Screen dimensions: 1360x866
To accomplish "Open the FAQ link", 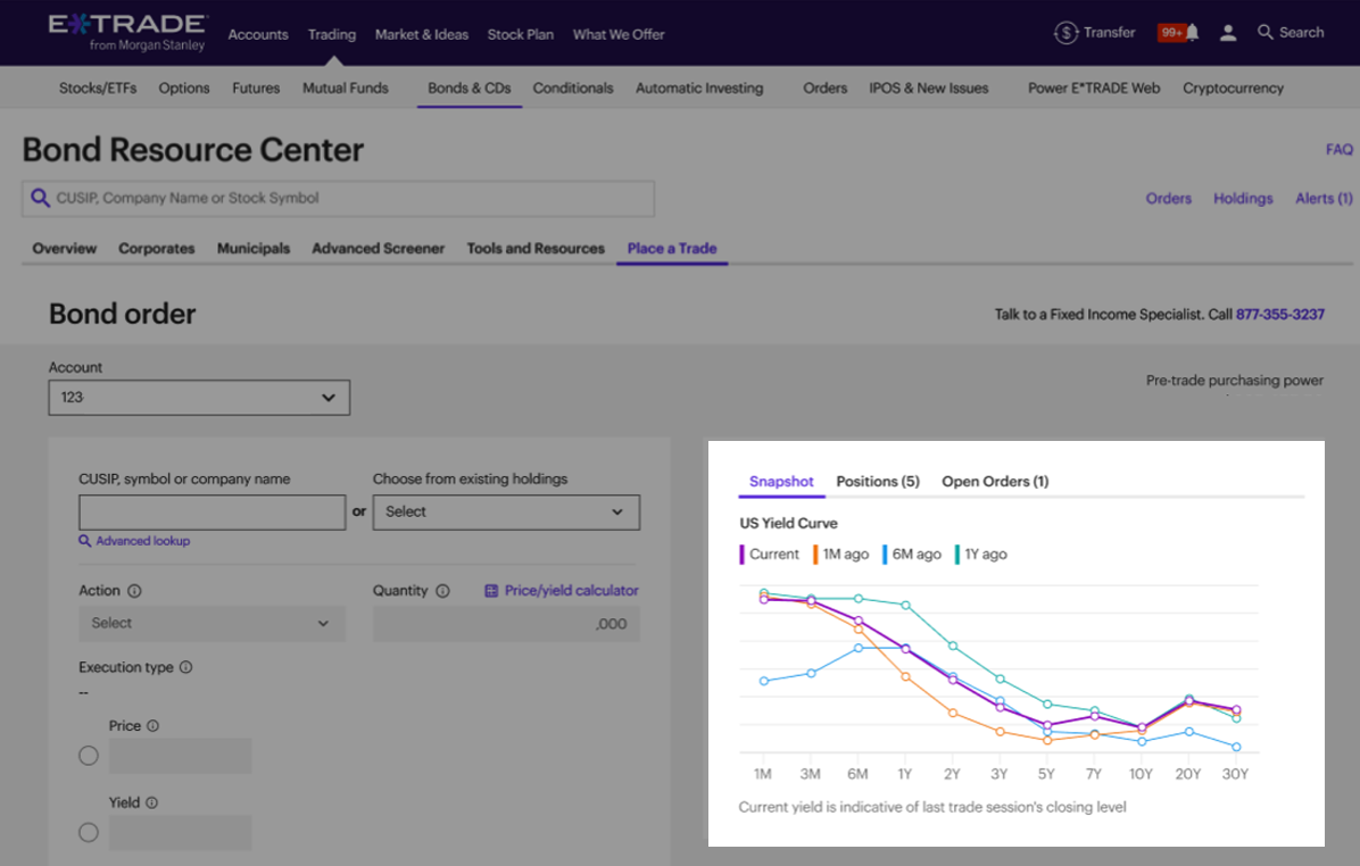I will pyautogui.click(x=1339, y=149).
